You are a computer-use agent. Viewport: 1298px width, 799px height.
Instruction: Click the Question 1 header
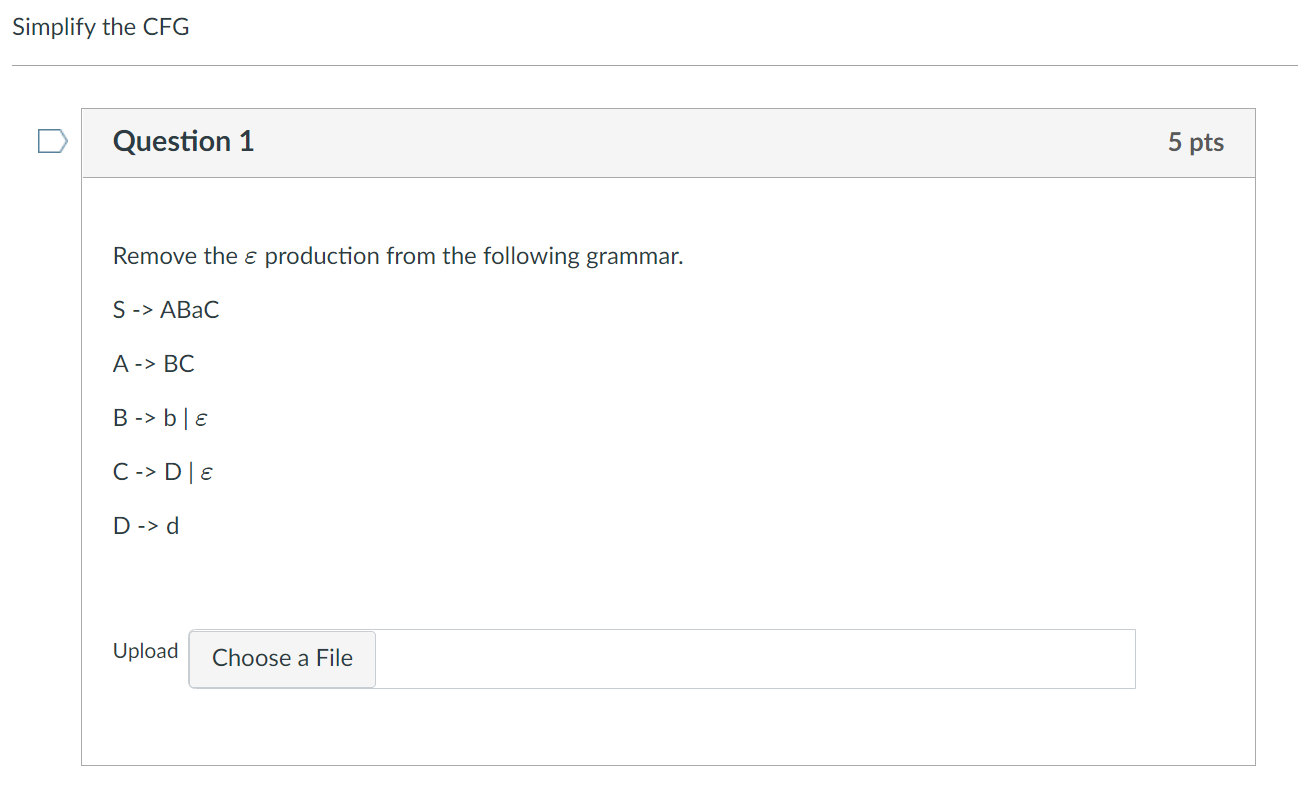point(183,141)
